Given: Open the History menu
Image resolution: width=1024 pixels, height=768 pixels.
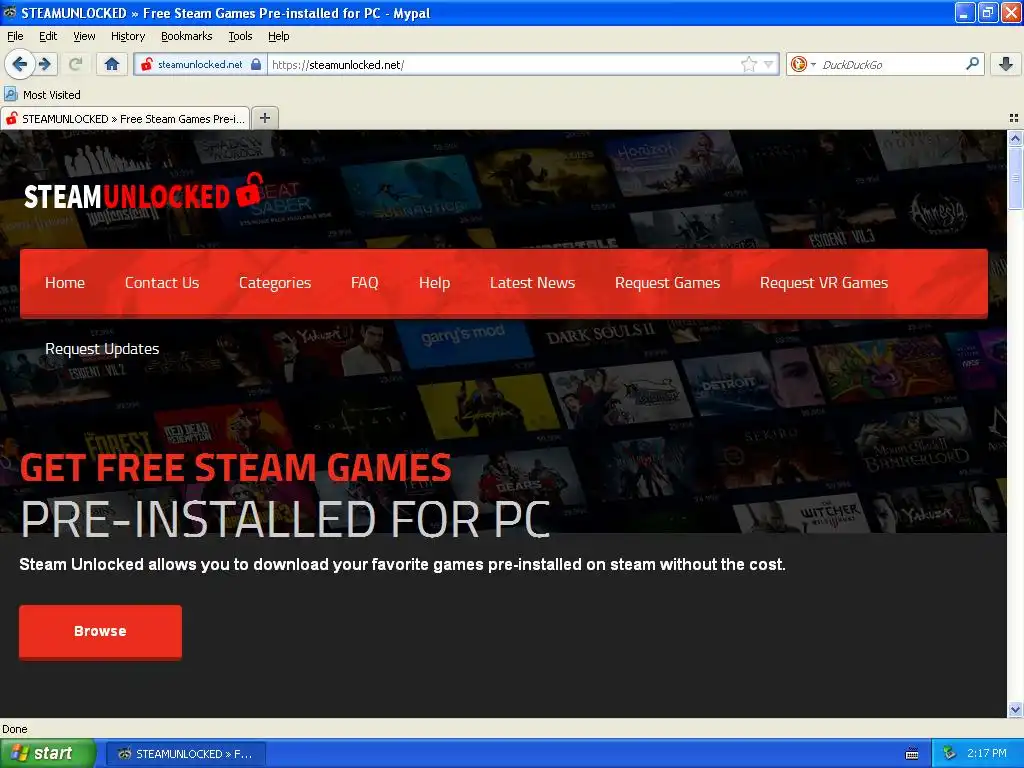Looking at the screenshot, I should 127,36.
